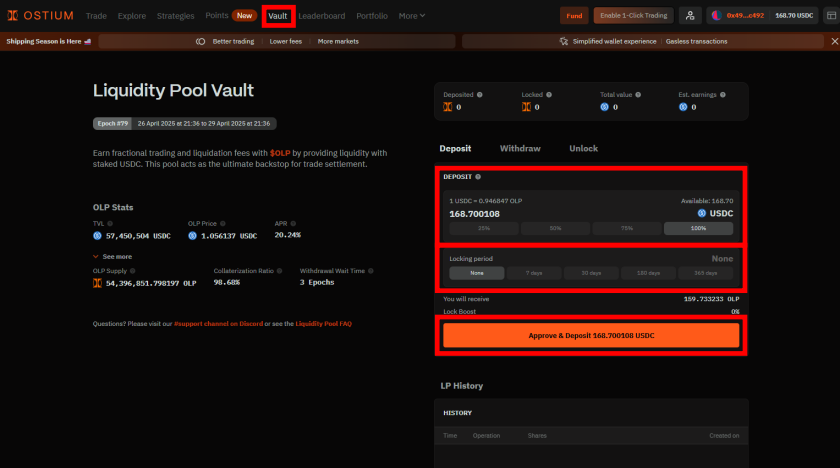Set deposit amount to 100%
This screenshot has width=840, height=468.
coord(699,228)
